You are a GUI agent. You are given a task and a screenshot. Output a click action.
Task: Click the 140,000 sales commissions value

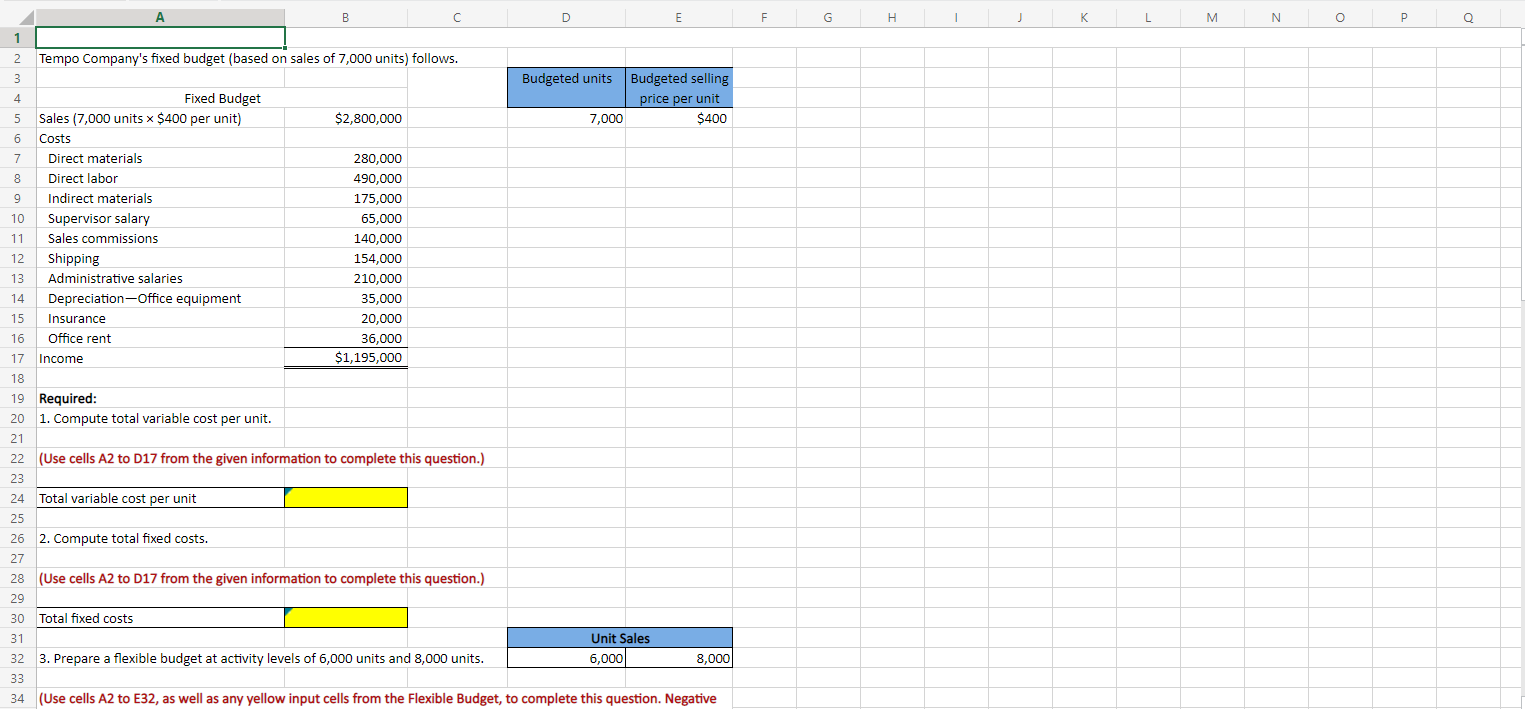coord(378,238)
